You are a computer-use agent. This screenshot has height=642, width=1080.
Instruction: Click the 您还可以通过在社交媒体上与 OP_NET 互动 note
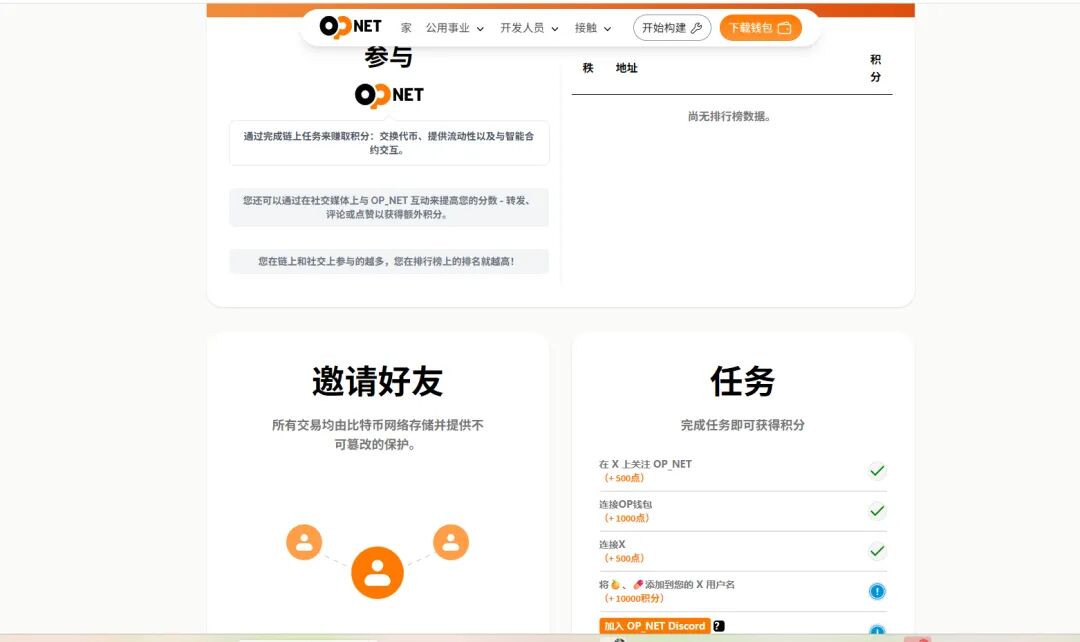click(x=389, y=207)
